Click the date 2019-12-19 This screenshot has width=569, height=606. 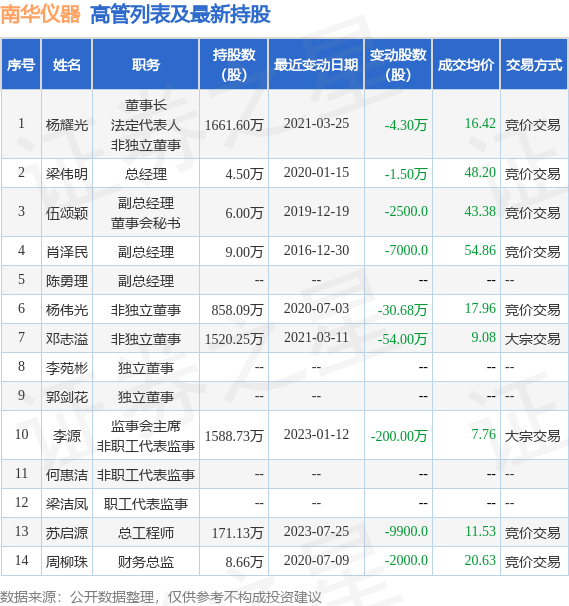click(316, 211)
